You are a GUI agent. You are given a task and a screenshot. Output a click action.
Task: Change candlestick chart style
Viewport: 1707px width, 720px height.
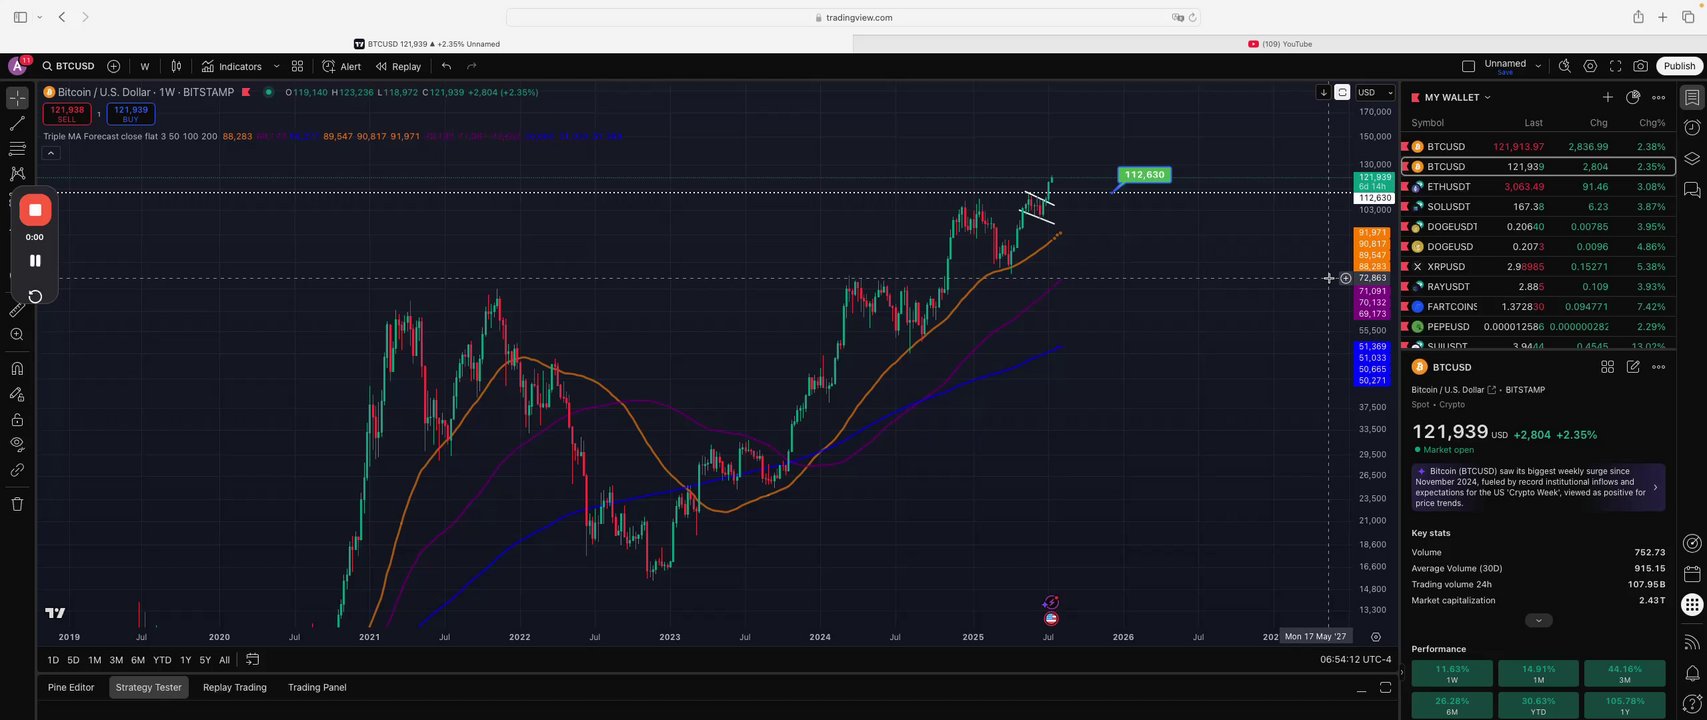176,66
